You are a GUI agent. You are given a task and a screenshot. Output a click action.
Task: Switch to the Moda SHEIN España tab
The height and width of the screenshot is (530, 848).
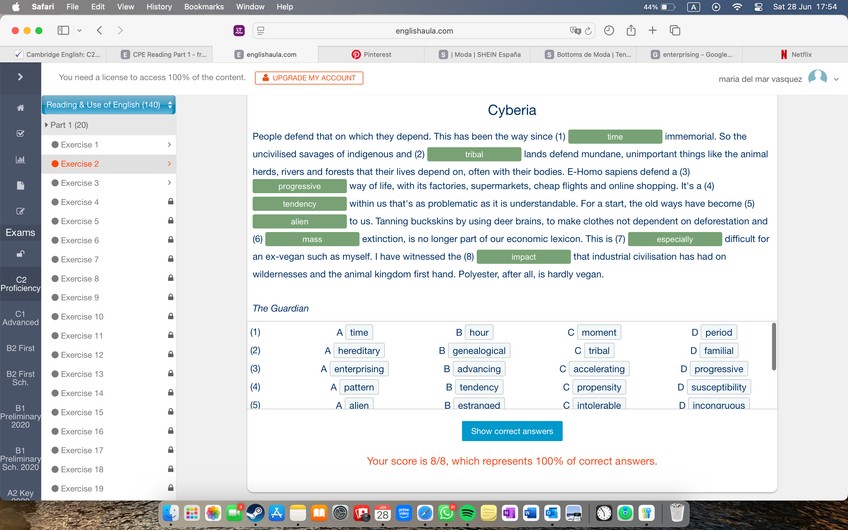pos(478,54)
